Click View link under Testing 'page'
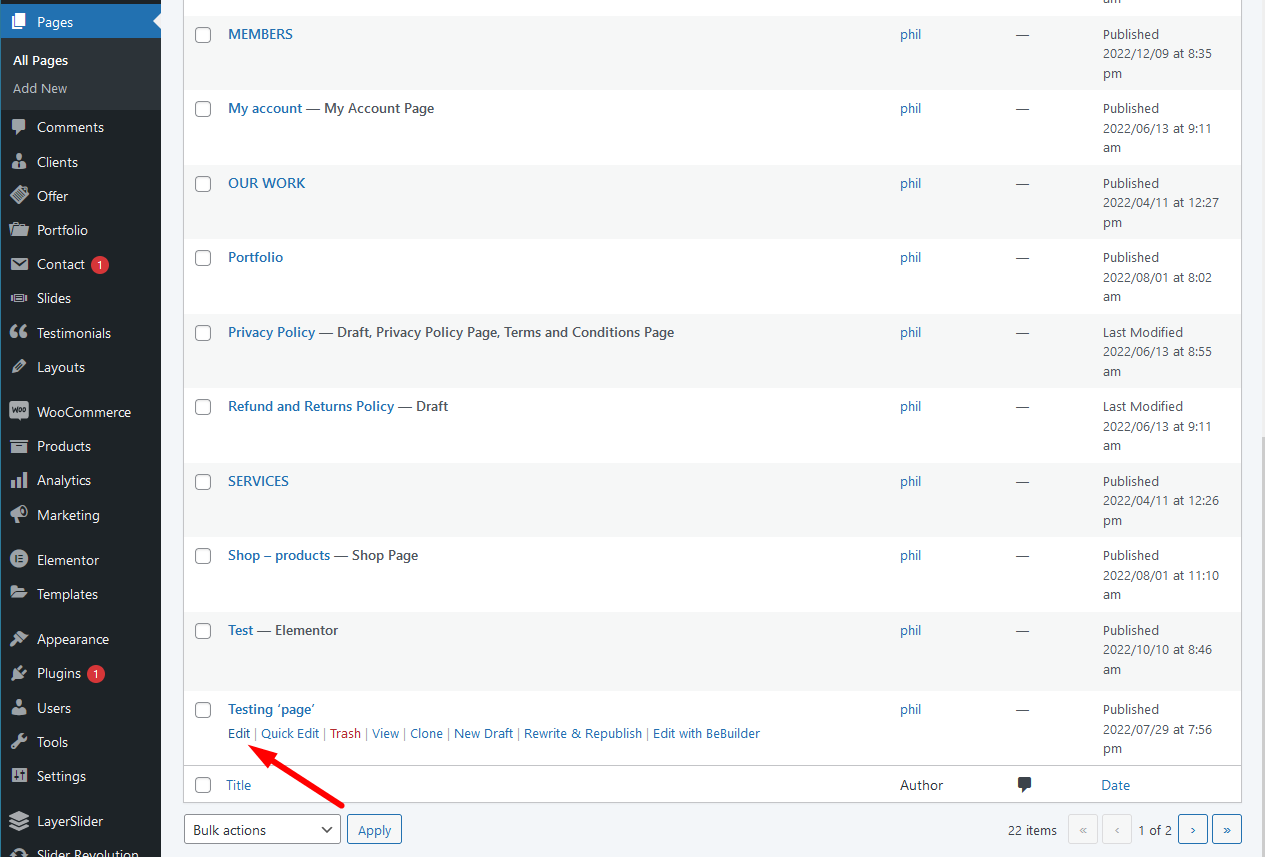Viewport: 1265px width, 857px height. pos(385,733)
